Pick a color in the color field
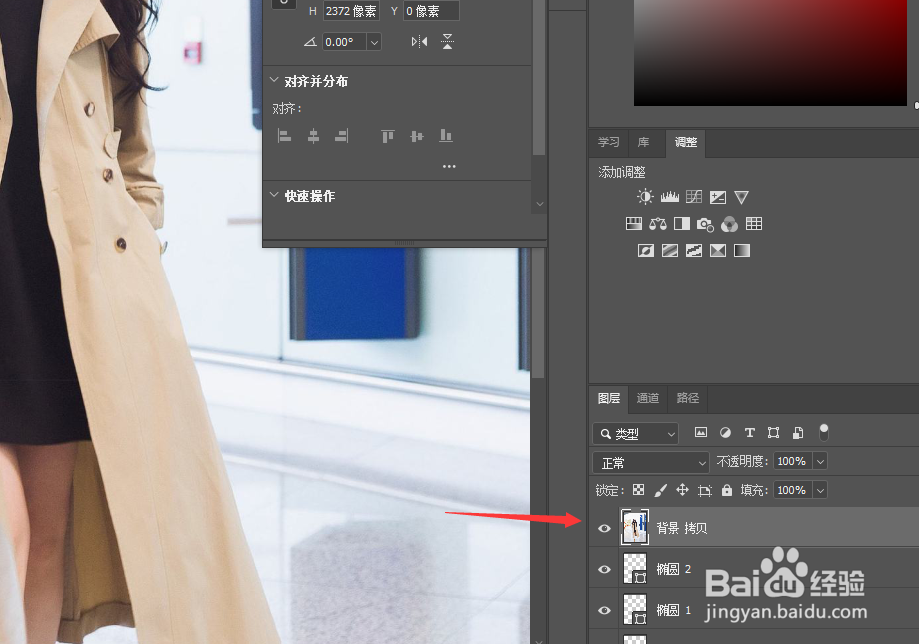The height and width of the screenshot is (644, 919). point(770,53)
